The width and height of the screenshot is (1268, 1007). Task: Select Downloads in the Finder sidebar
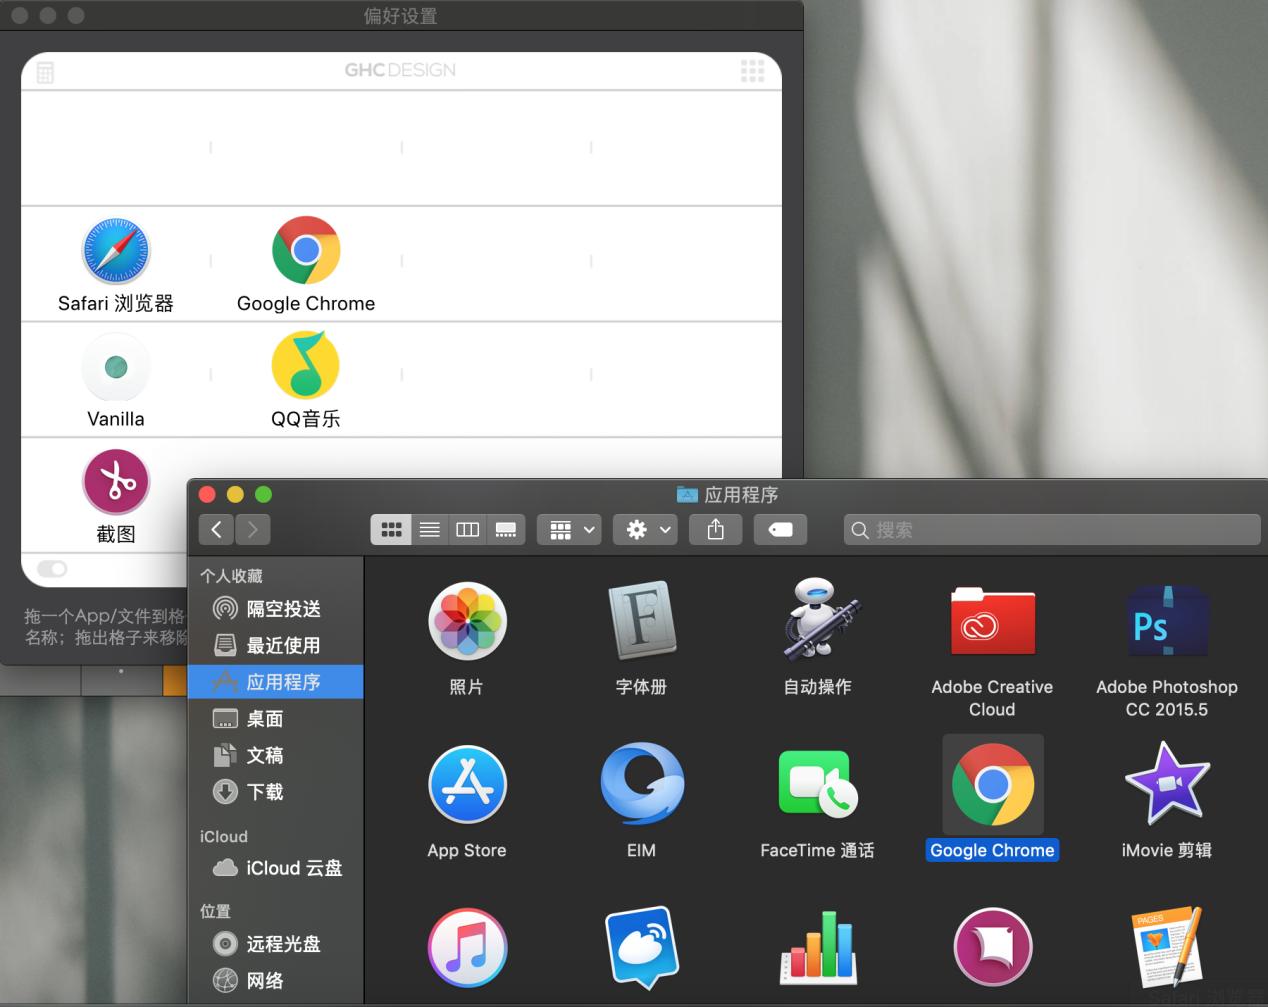point(265,792)
